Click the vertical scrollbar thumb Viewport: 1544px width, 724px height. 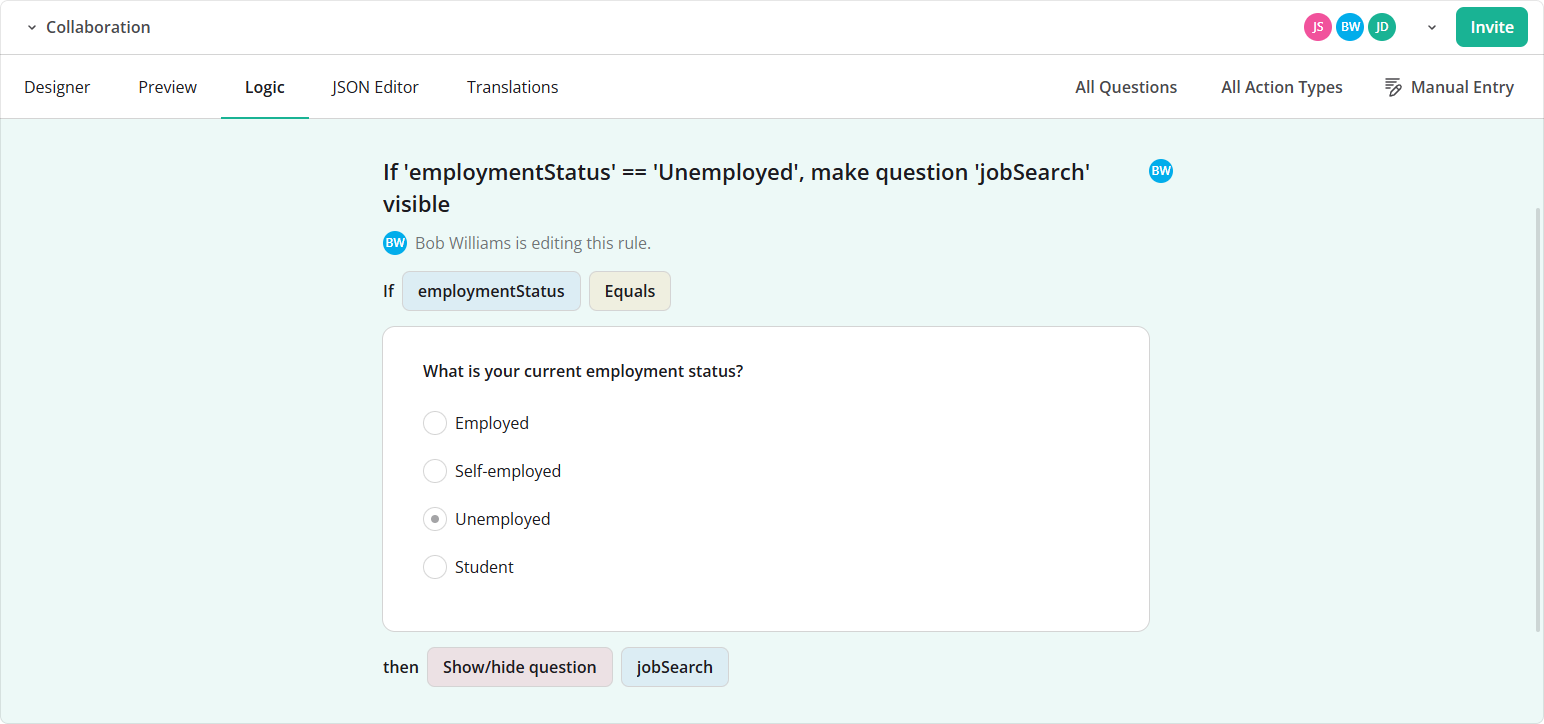(x=1539, y=420)
